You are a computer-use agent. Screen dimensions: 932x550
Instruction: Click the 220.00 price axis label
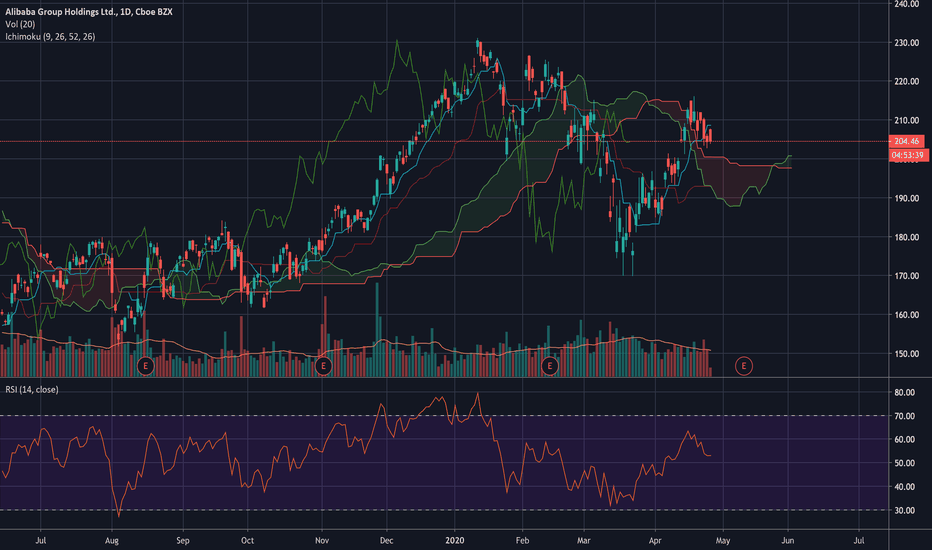(x=906, y=81)
